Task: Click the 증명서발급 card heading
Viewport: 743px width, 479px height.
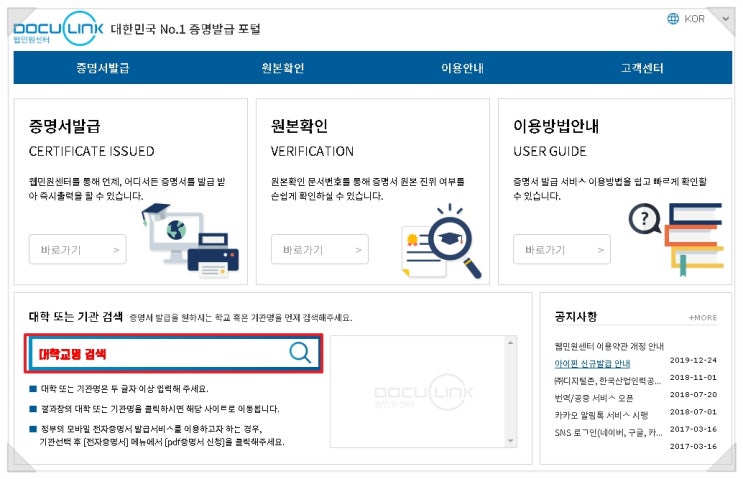Action: click(x=64, y=126)
